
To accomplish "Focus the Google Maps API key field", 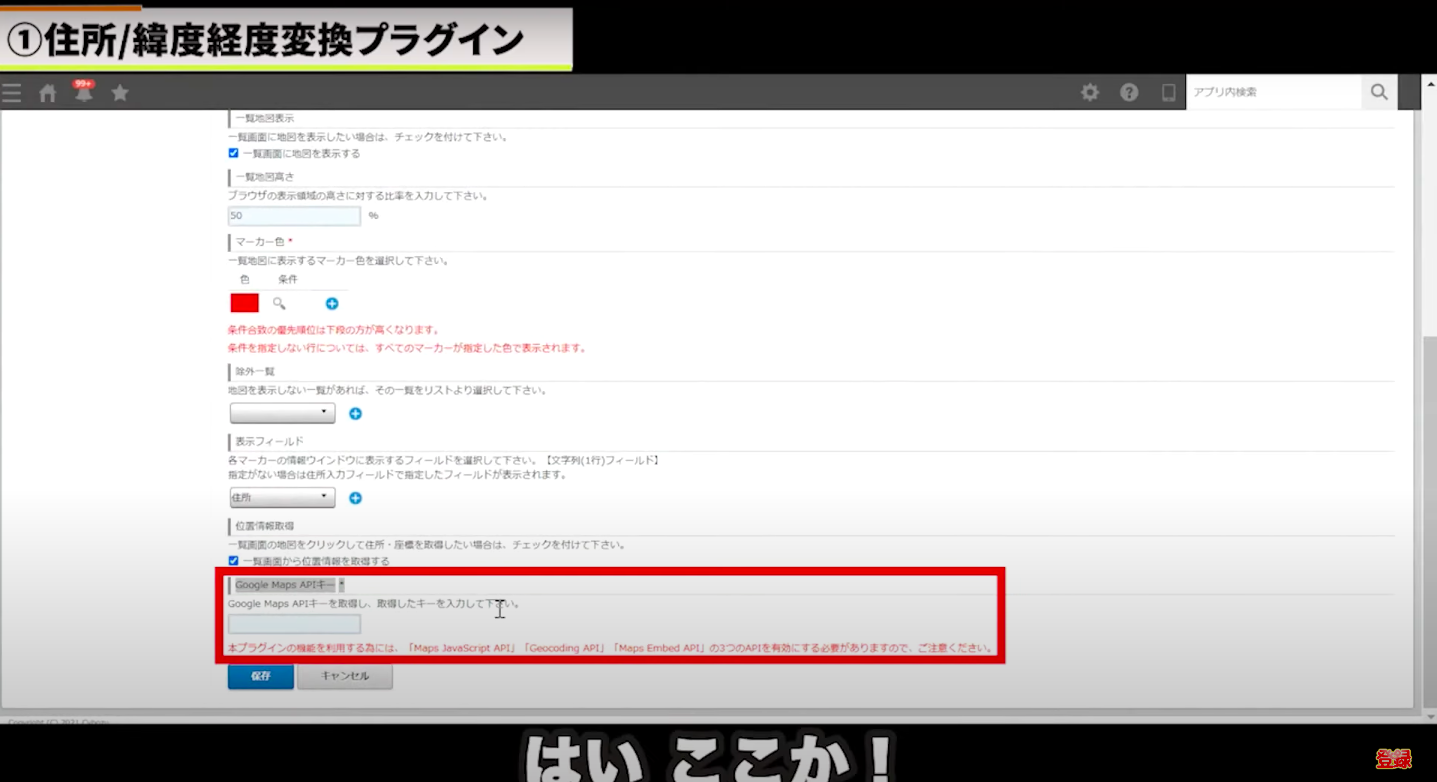I will pyautogui.click(x=294, y=624).
